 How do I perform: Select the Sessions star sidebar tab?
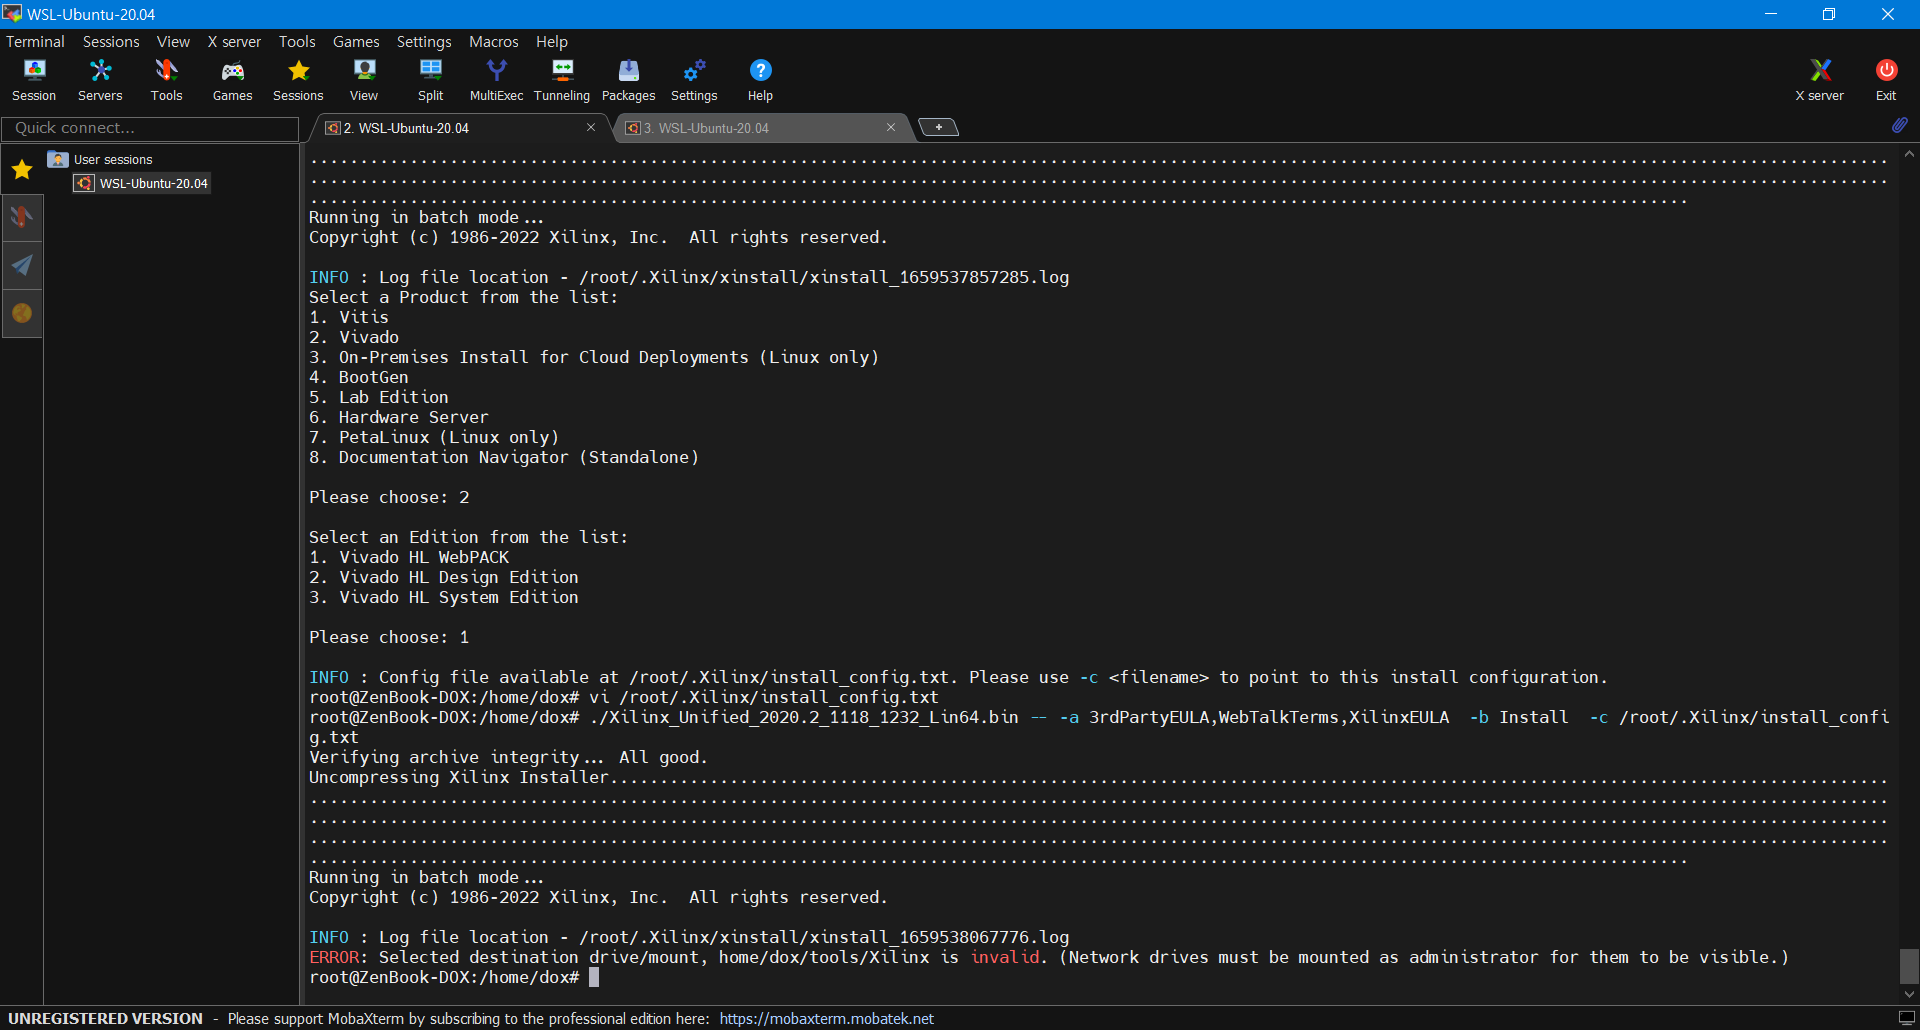coord(22,170)
